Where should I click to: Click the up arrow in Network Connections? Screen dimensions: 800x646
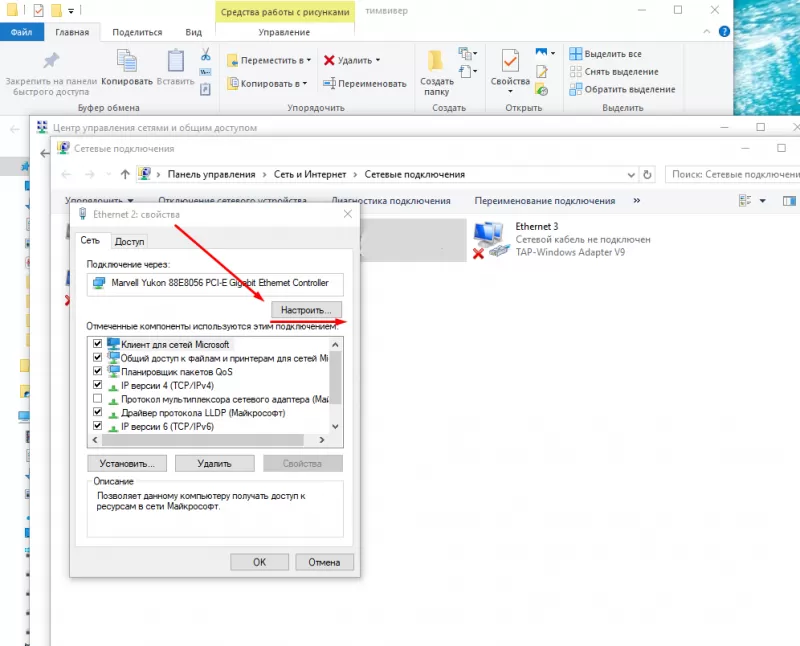tap(125, 175)
